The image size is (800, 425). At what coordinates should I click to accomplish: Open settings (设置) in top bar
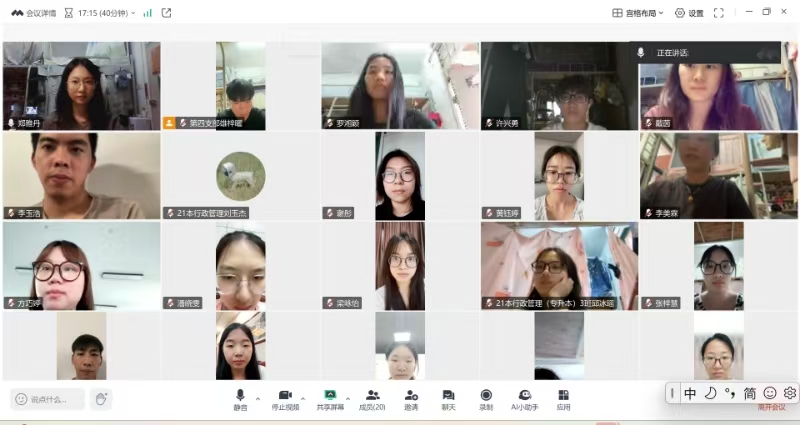[689, 13]
